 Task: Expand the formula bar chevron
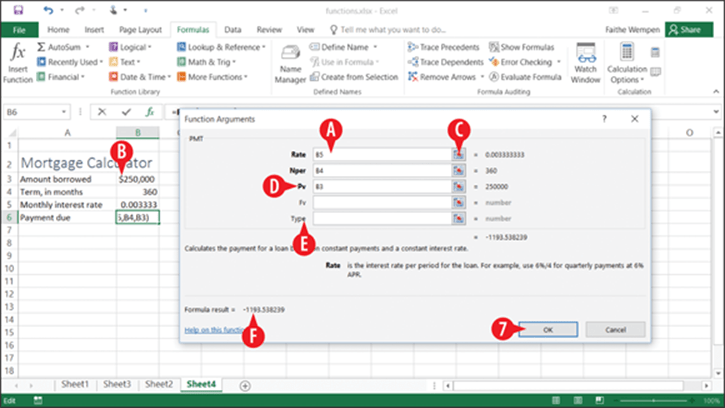coord(716,111)
